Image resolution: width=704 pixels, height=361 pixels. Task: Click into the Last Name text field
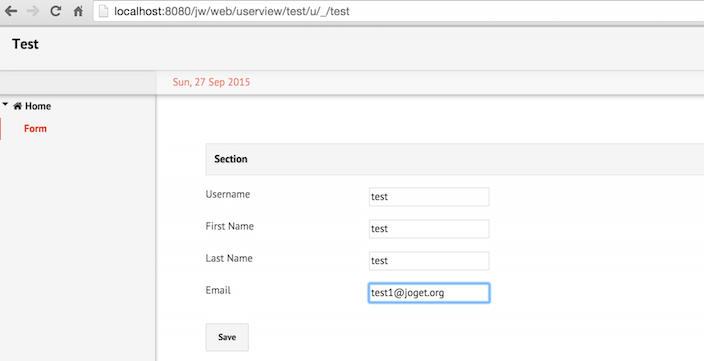pyautogui.click(x=429, y=261)
